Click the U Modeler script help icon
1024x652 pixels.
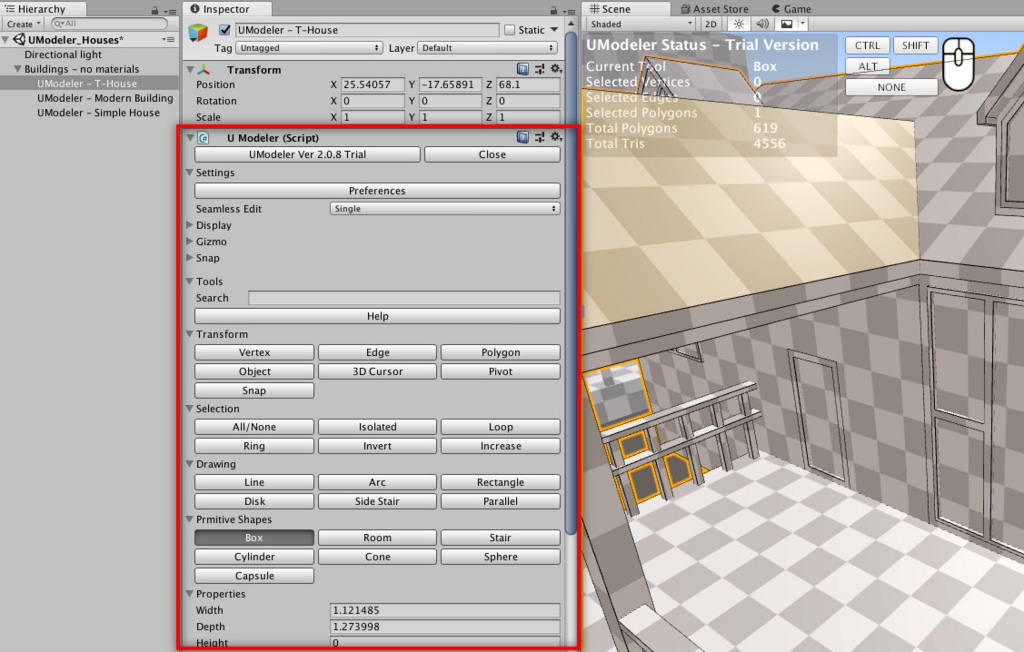point(522,137)
